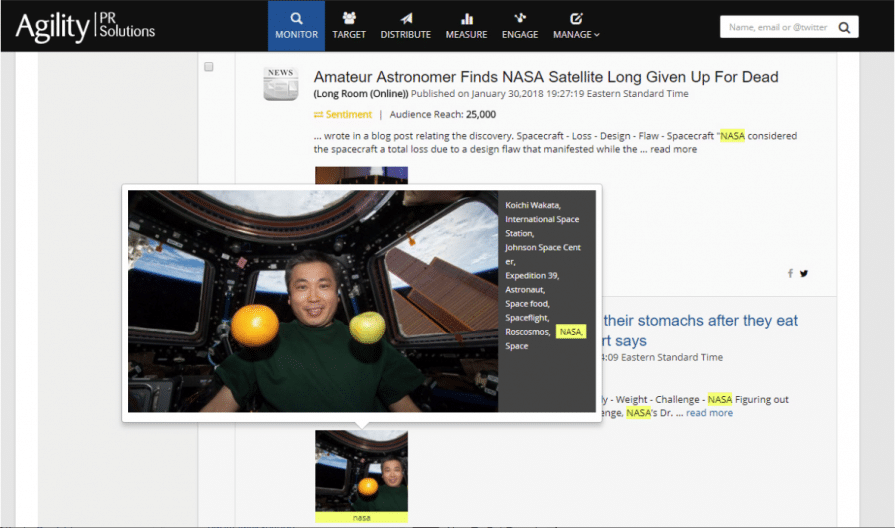The width and height of the screenshot is (895, 528).
Task: Click the Space food tag
Action: [x=527, y=304]
